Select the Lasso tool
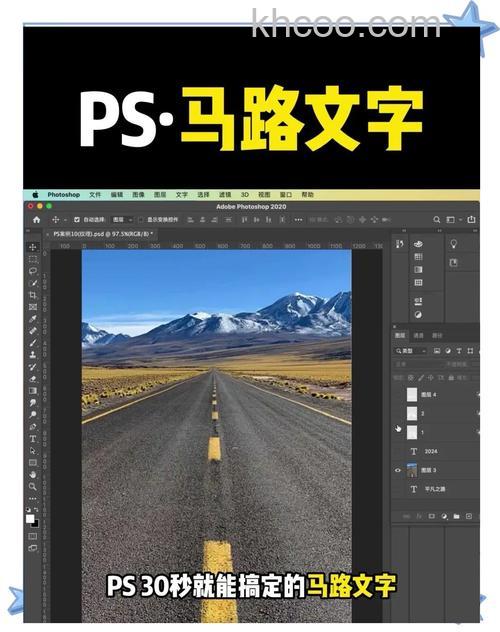Viewport: 500px width, 632px height. [x=33, y=271]
